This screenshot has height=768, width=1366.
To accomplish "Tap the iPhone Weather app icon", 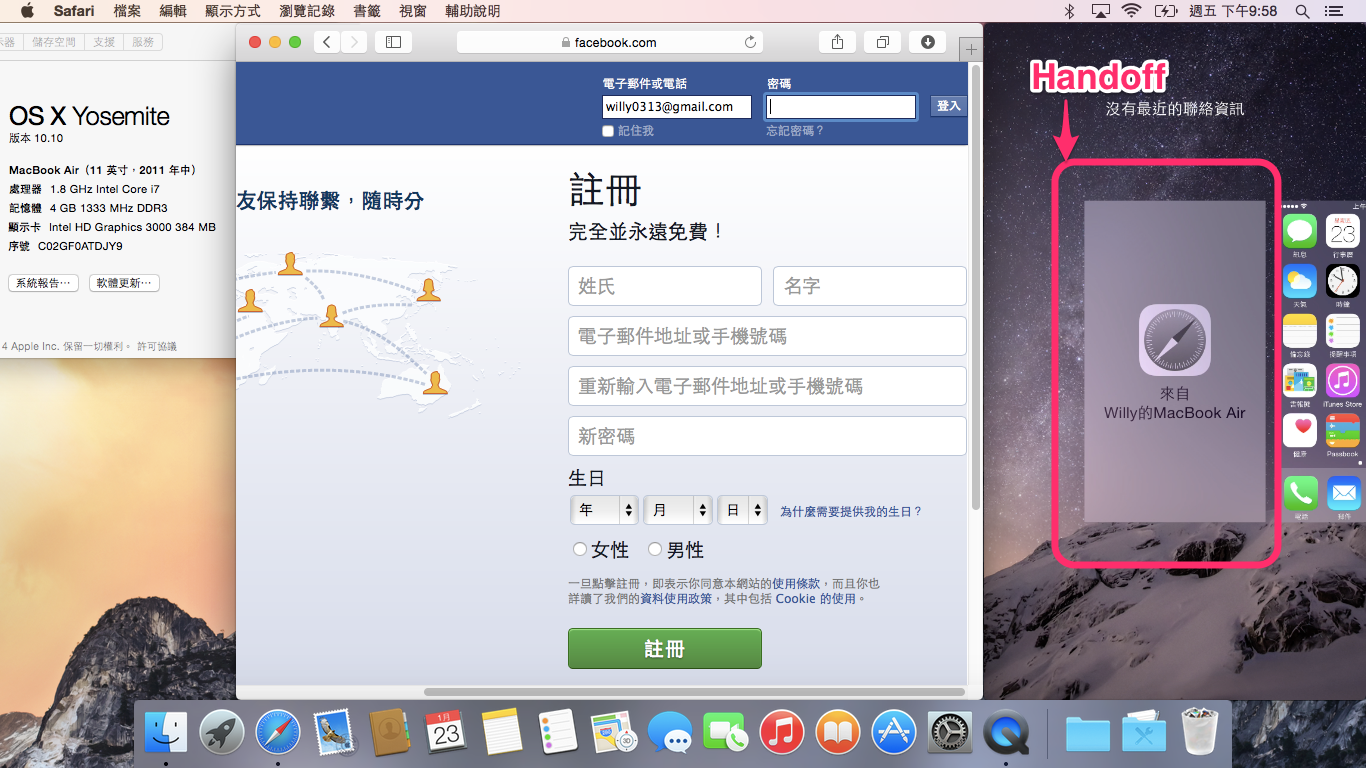I will 1300,281.
